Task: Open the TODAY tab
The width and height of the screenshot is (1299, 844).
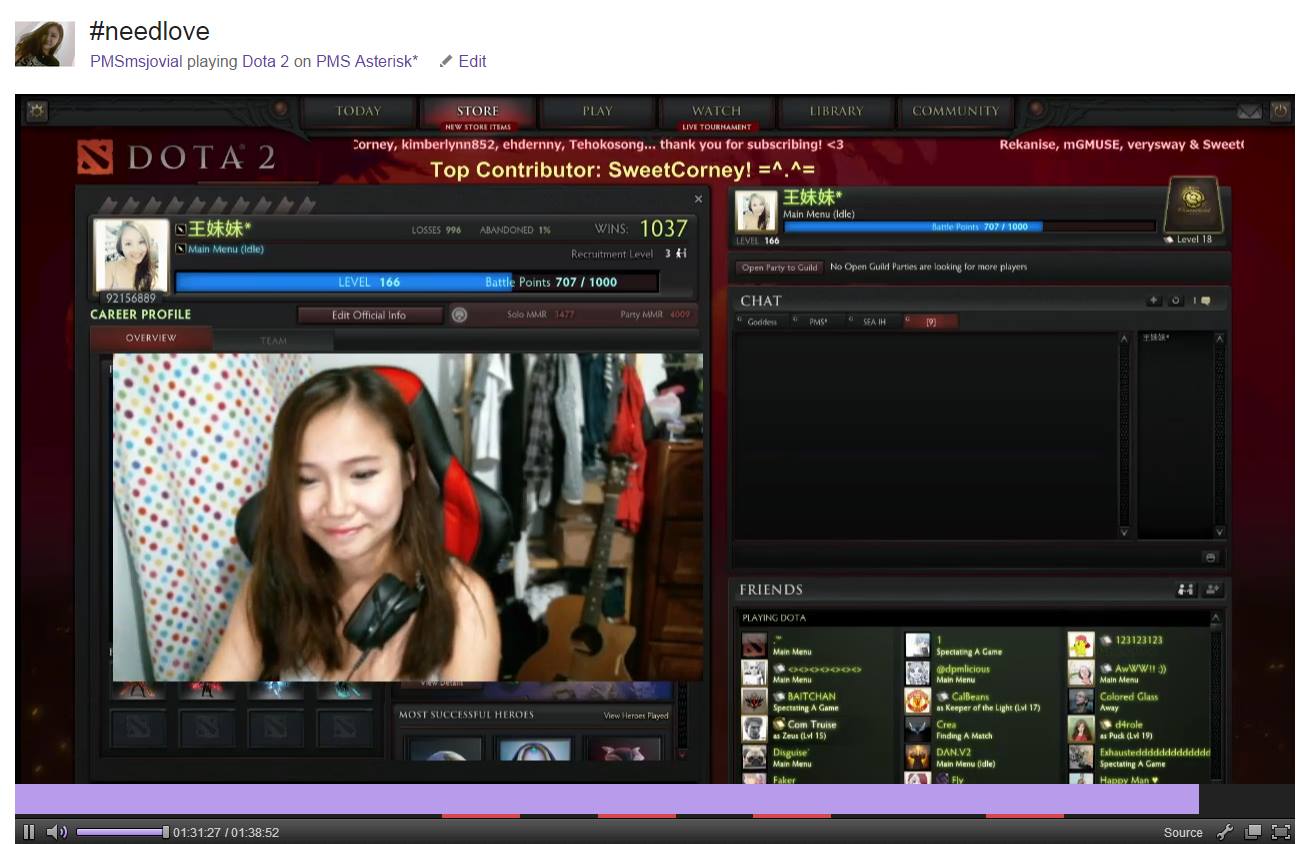Action: 358,112
